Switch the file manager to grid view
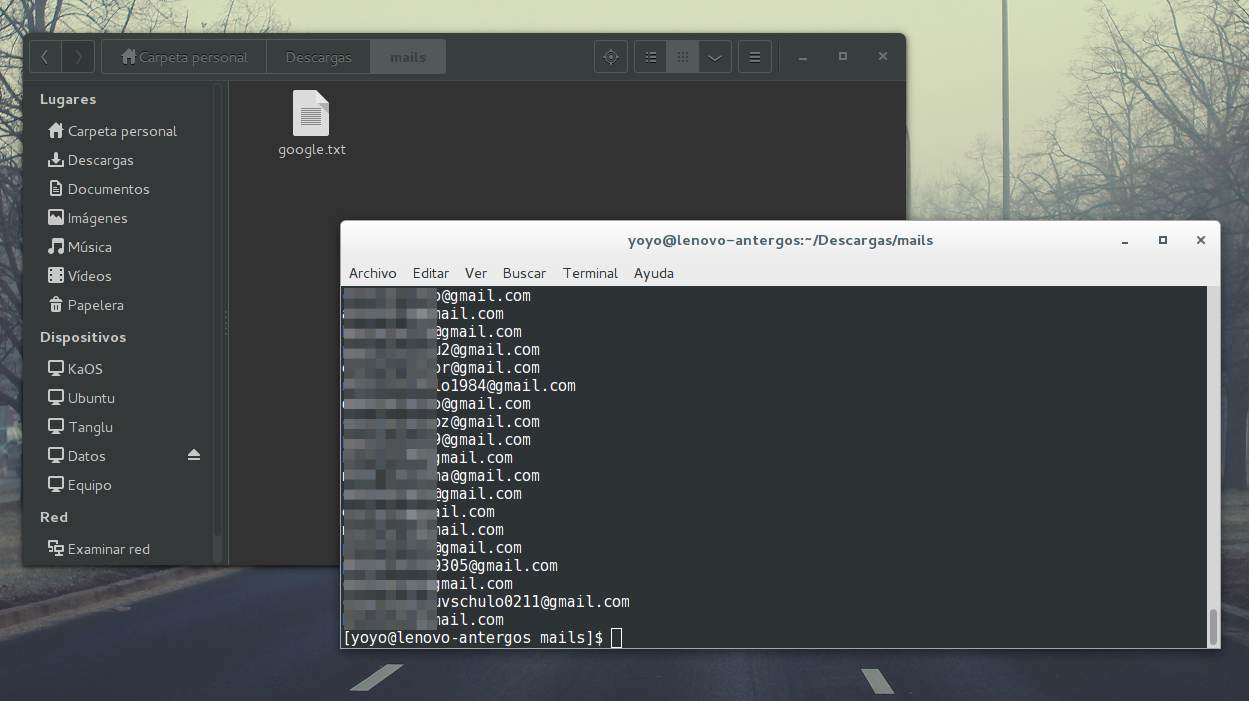 (683, 57)
